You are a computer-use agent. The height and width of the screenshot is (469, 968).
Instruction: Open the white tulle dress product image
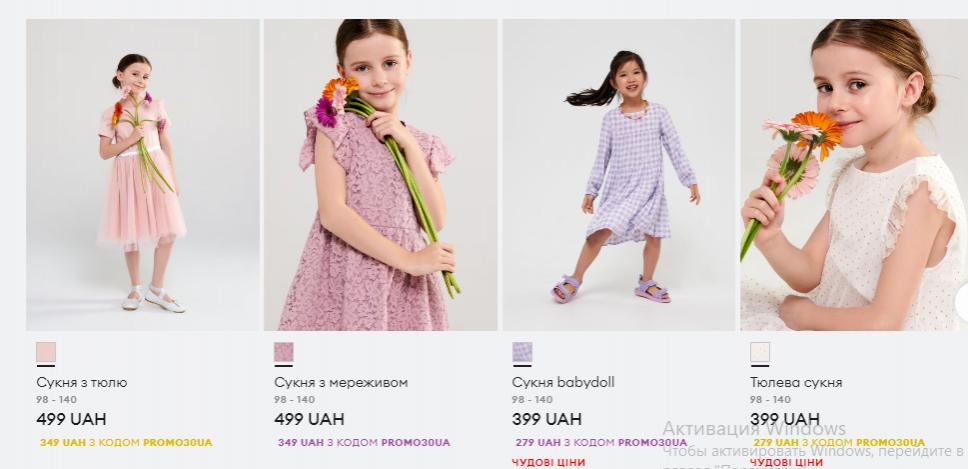click(x=854, y=175)
